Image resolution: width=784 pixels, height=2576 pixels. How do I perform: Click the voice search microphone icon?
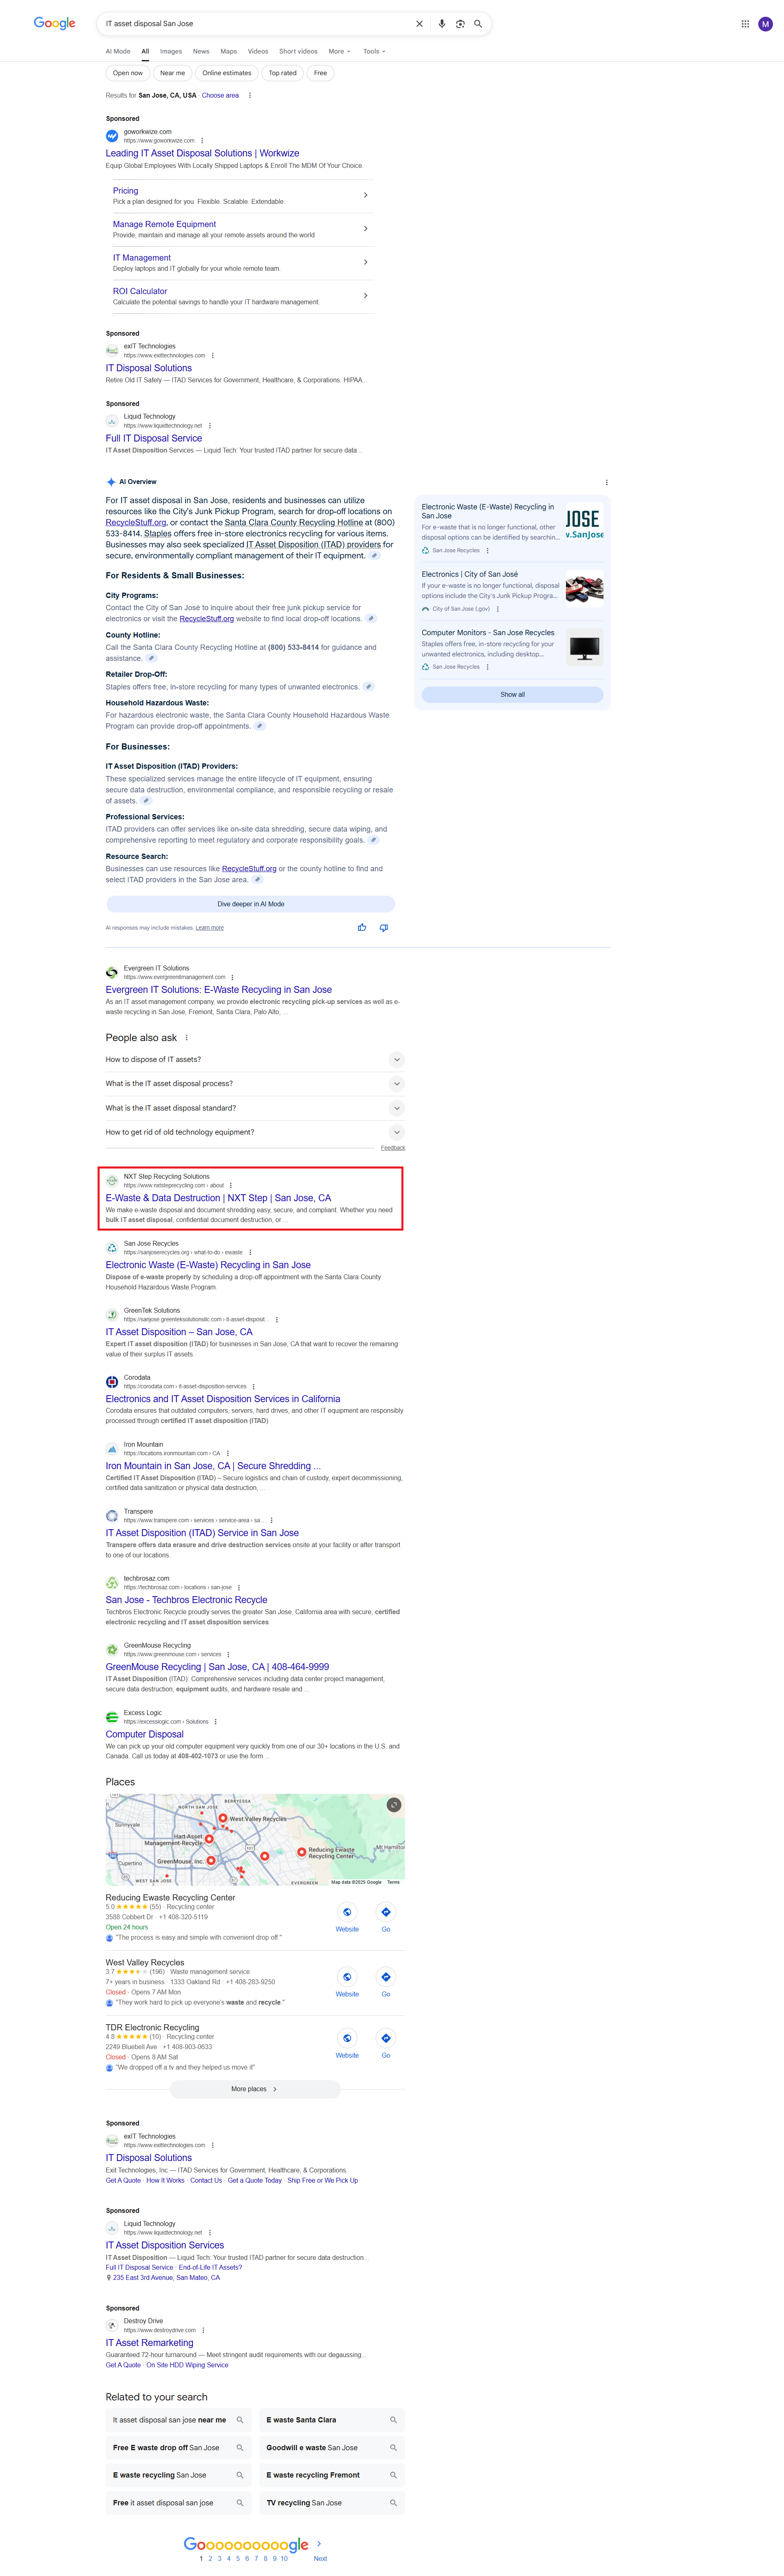pos(441,24)
